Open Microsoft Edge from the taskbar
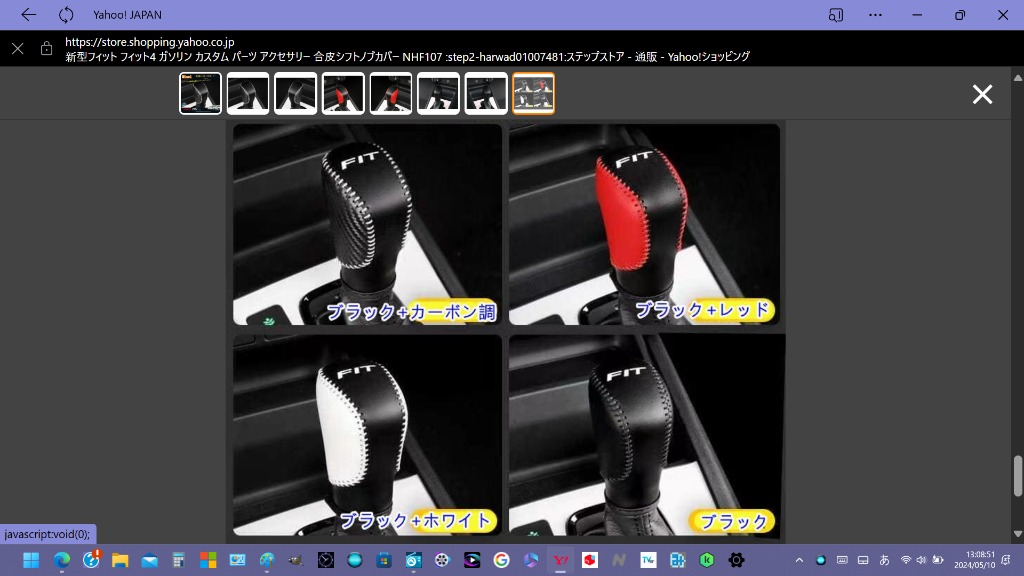 click(x=61, y=560)
